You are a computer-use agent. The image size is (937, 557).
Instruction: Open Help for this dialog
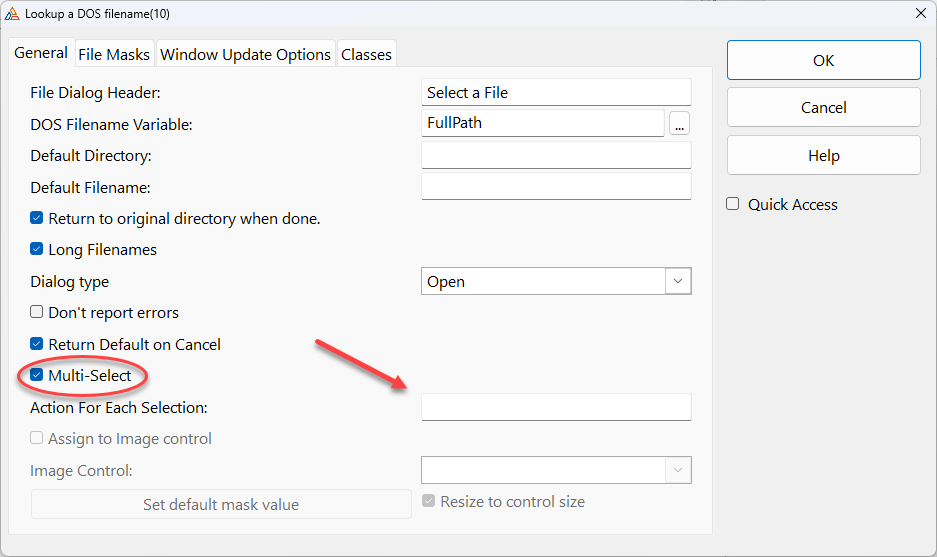tap(823, 155)
